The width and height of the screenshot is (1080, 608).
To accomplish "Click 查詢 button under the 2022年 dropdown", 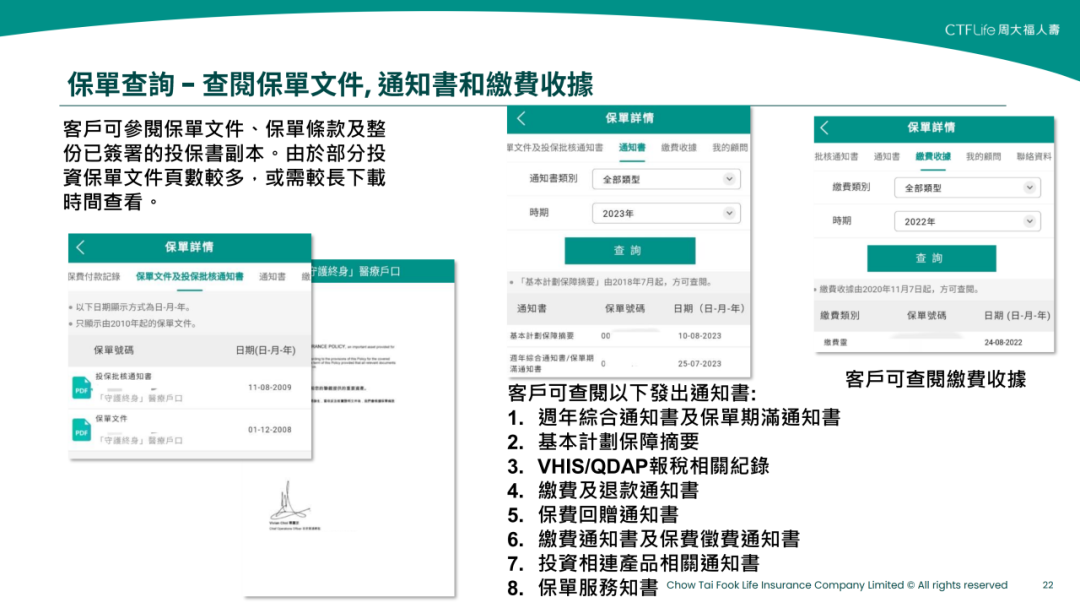I will (x=931, y=258).
